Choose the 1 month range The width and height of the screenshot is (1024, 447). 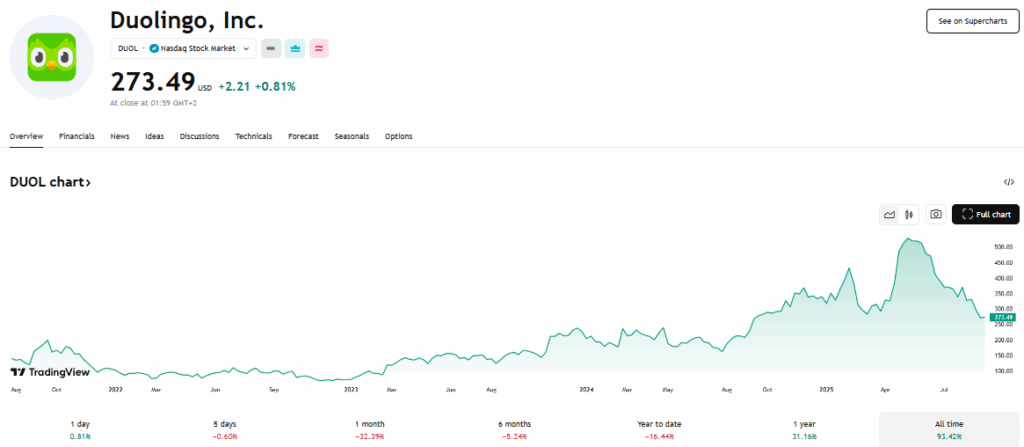(370, 429)
